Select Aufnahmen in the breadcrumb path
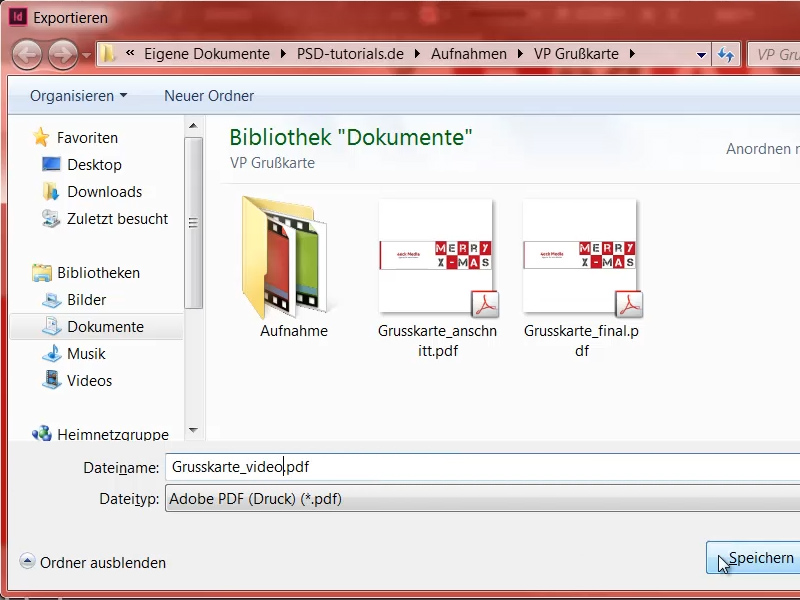The width and height of the screenshot is (800, 600). tap(468, 54)
